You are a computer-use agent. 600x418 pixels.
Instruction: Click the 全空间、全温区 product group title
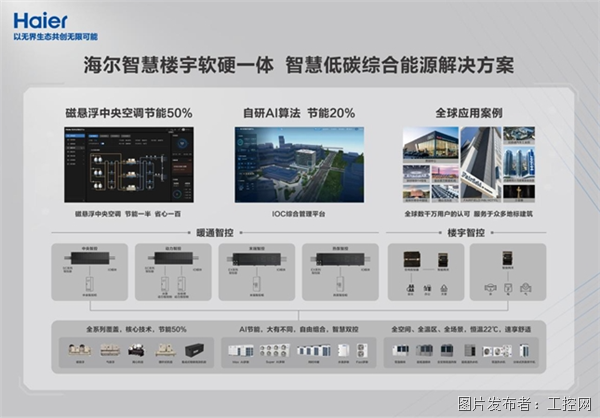[x=468, y=328]
